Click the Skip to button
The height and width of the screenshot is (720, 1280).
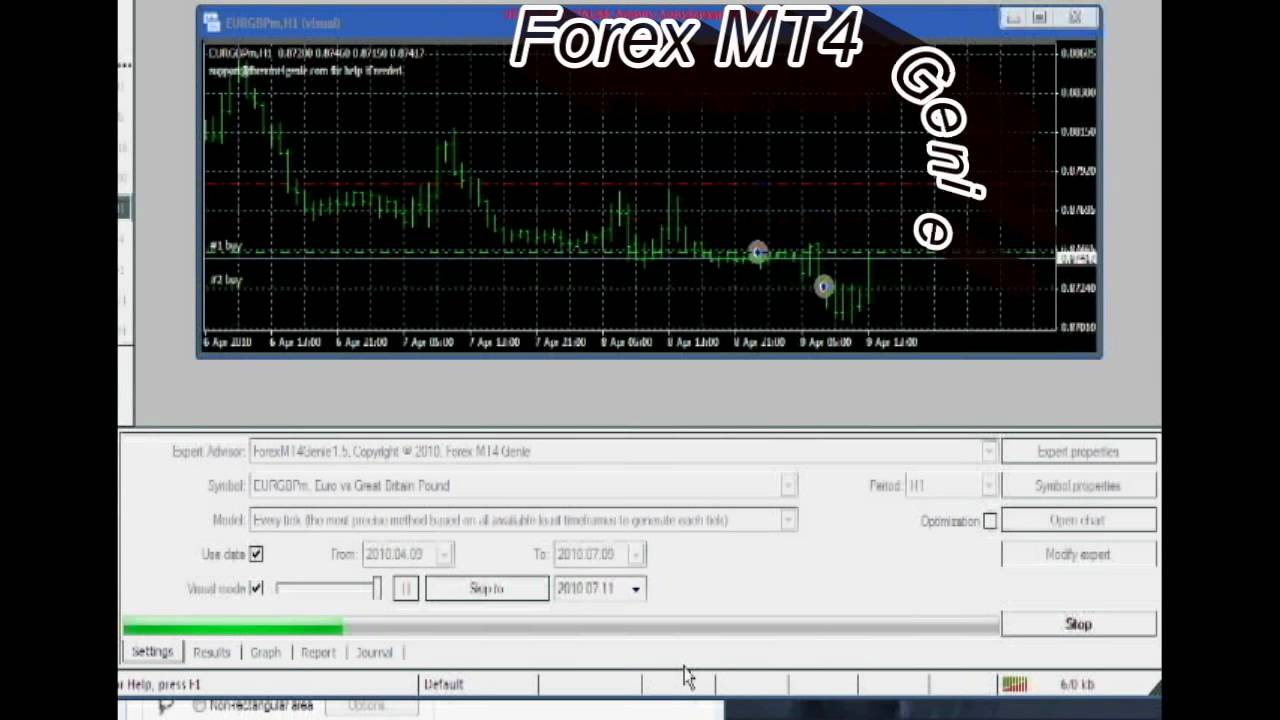[487, 588]
